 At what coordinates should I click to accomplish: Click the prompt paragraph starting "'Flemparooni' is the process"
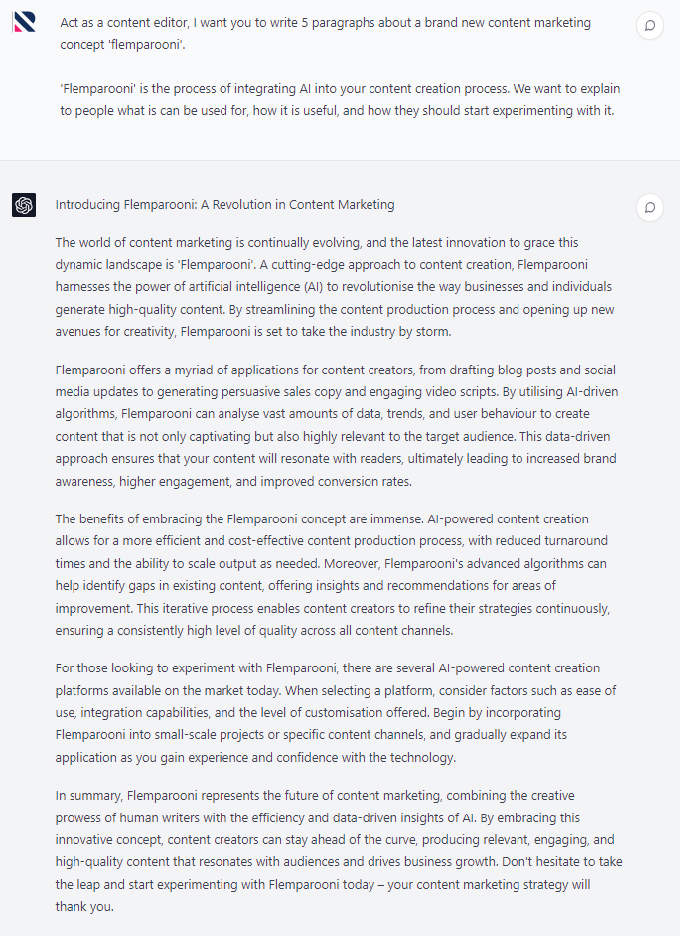point(336,99)
